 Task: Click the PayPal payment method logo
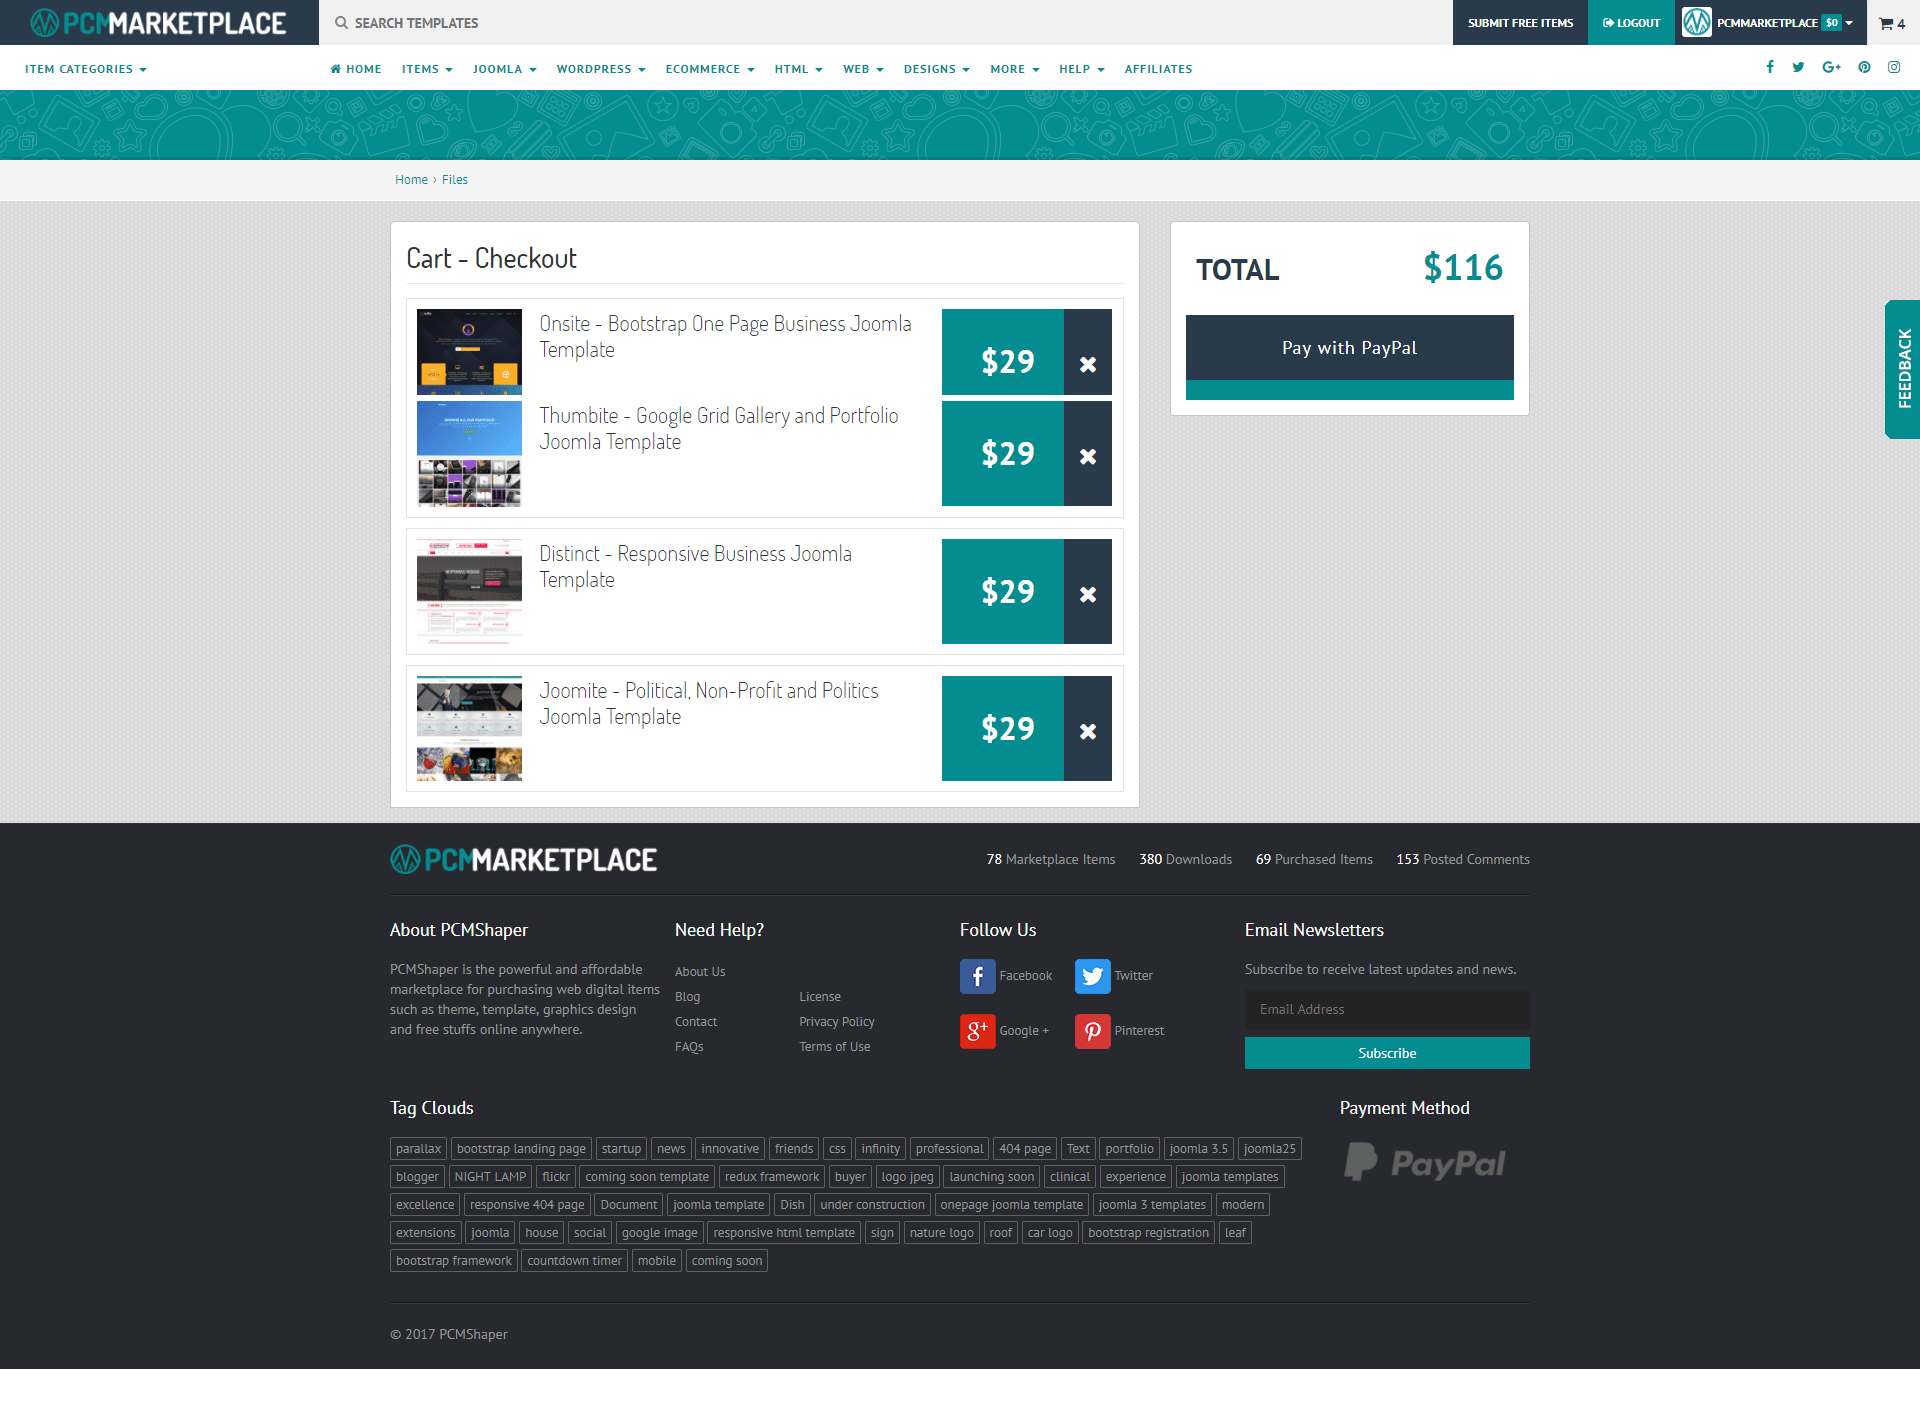[x=1425, y=1162]
